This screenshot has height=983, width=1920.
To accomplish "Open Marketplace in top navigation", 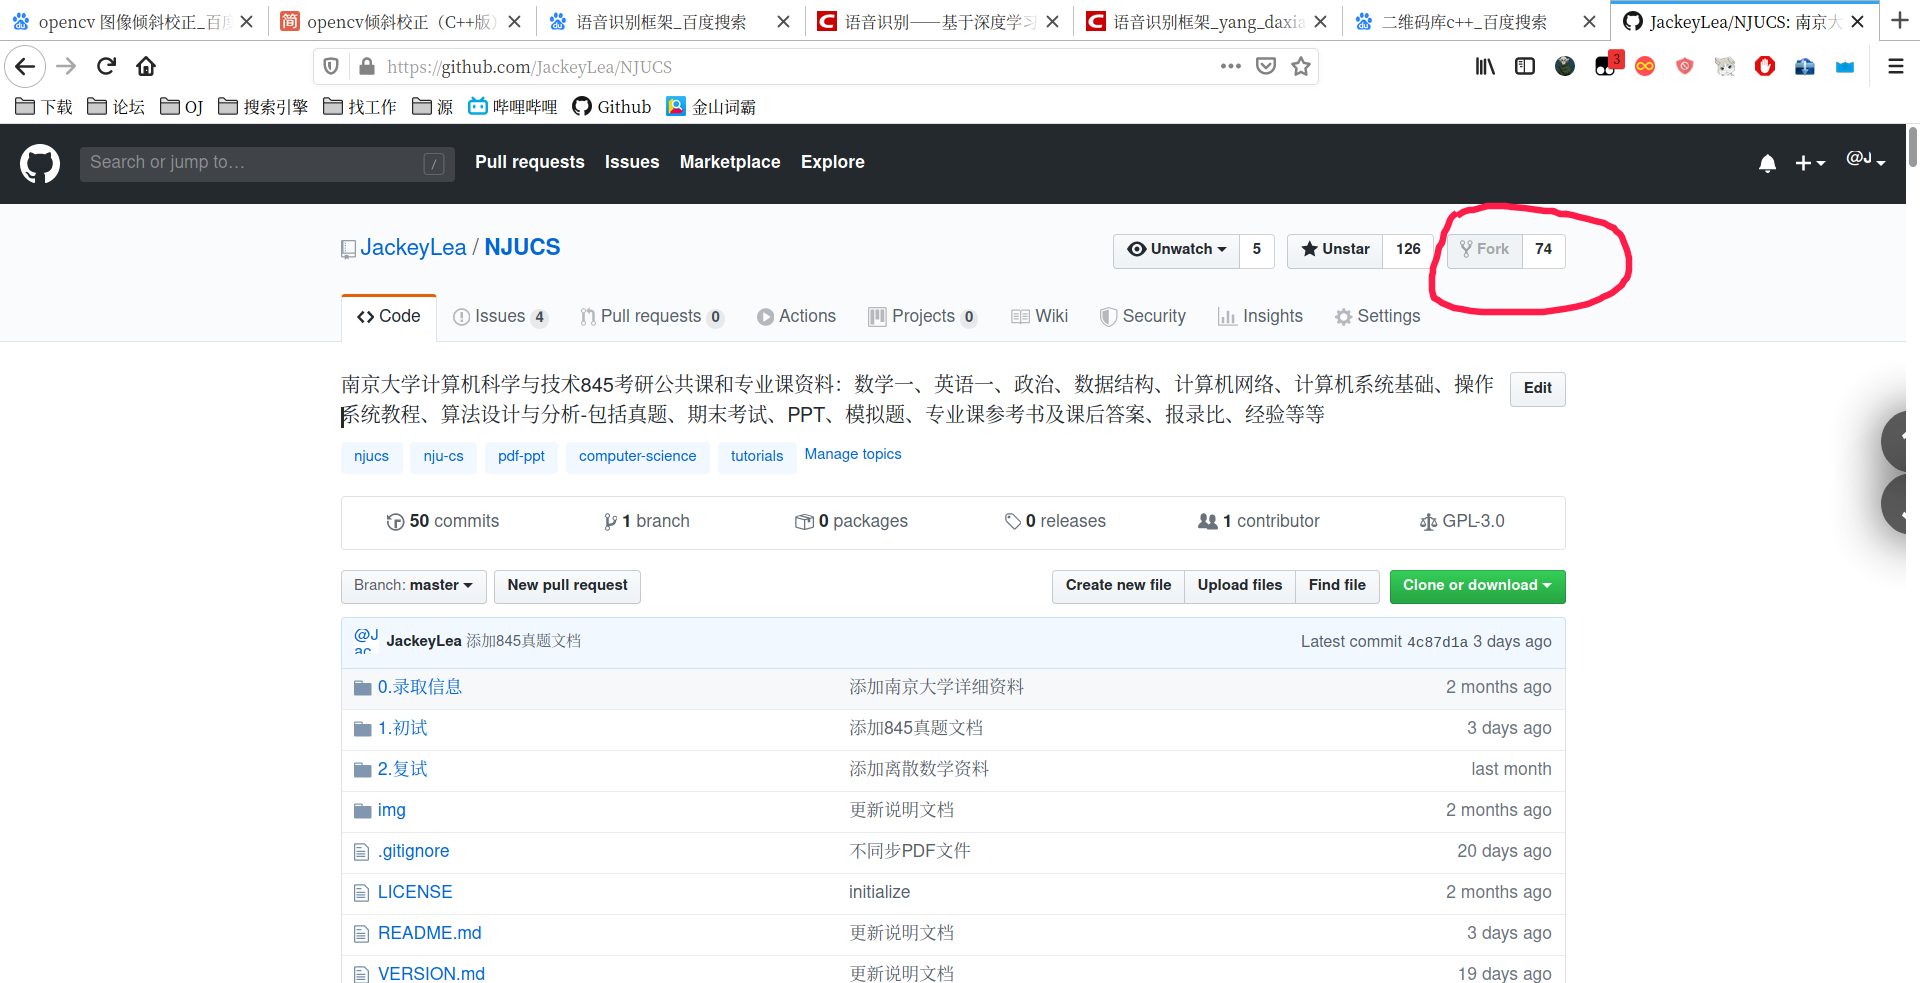I will (x=730, y=163).
